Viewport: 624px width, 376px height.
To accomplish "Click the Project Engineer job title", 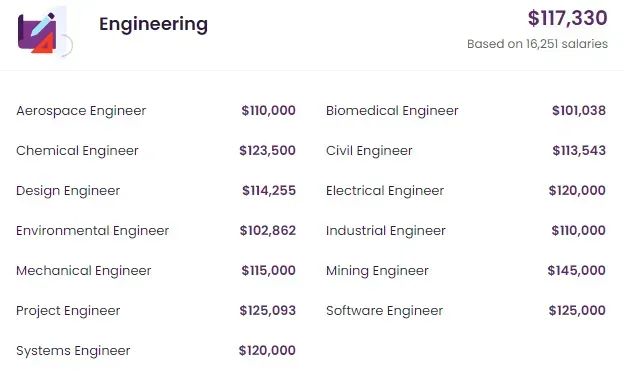I will pyautogui.click(x=68, y=311).
